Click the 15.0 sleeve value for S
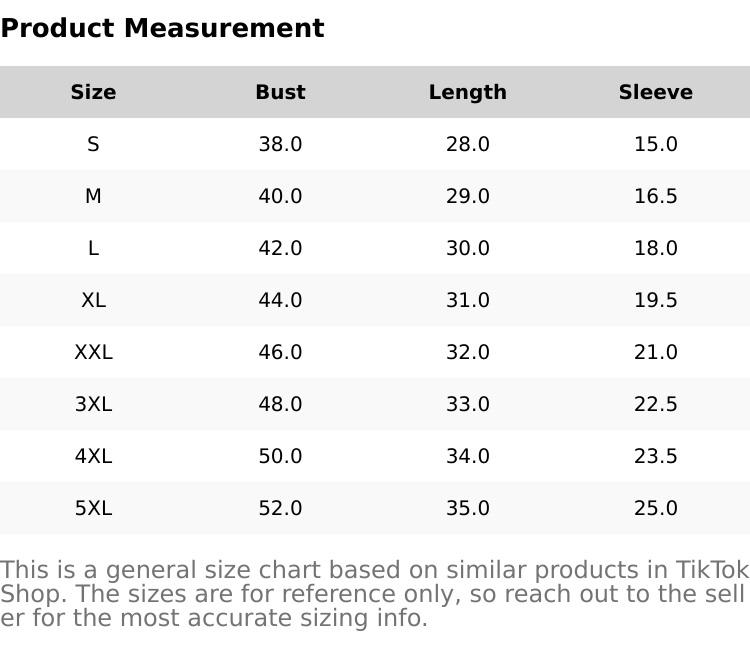The image size is (750, 654). 655,144
